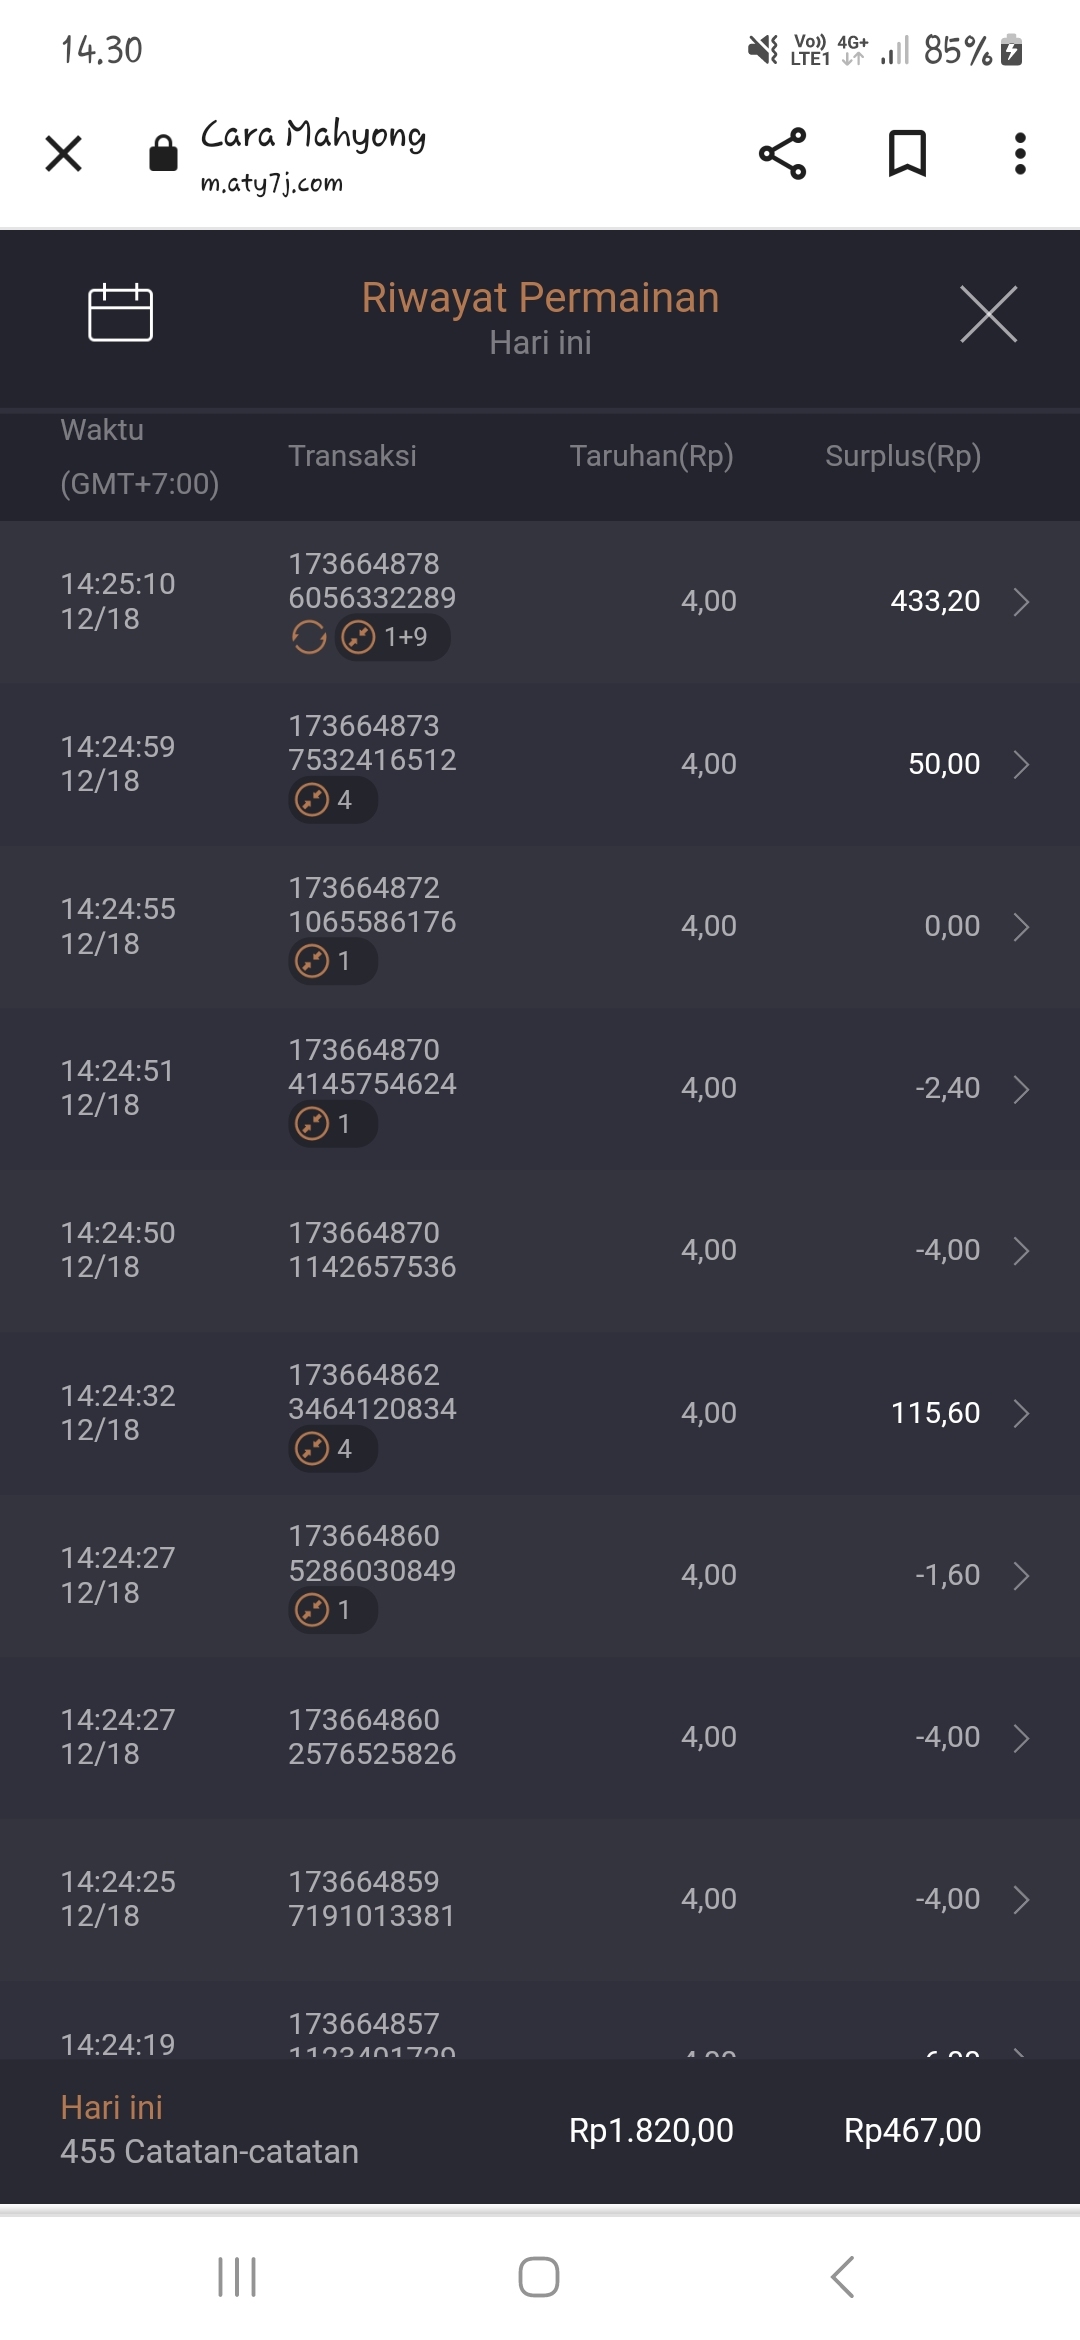Tap the -2,40 surplus row chevron

[1021, 1089]
